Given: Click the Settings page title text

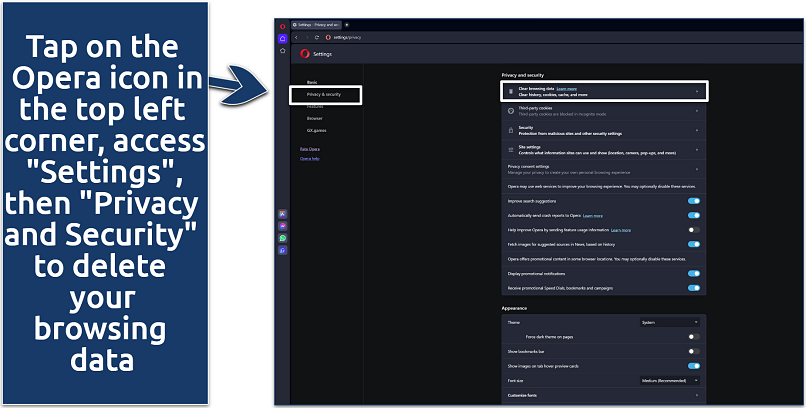Looking at the screenshot, I should 322,54.
